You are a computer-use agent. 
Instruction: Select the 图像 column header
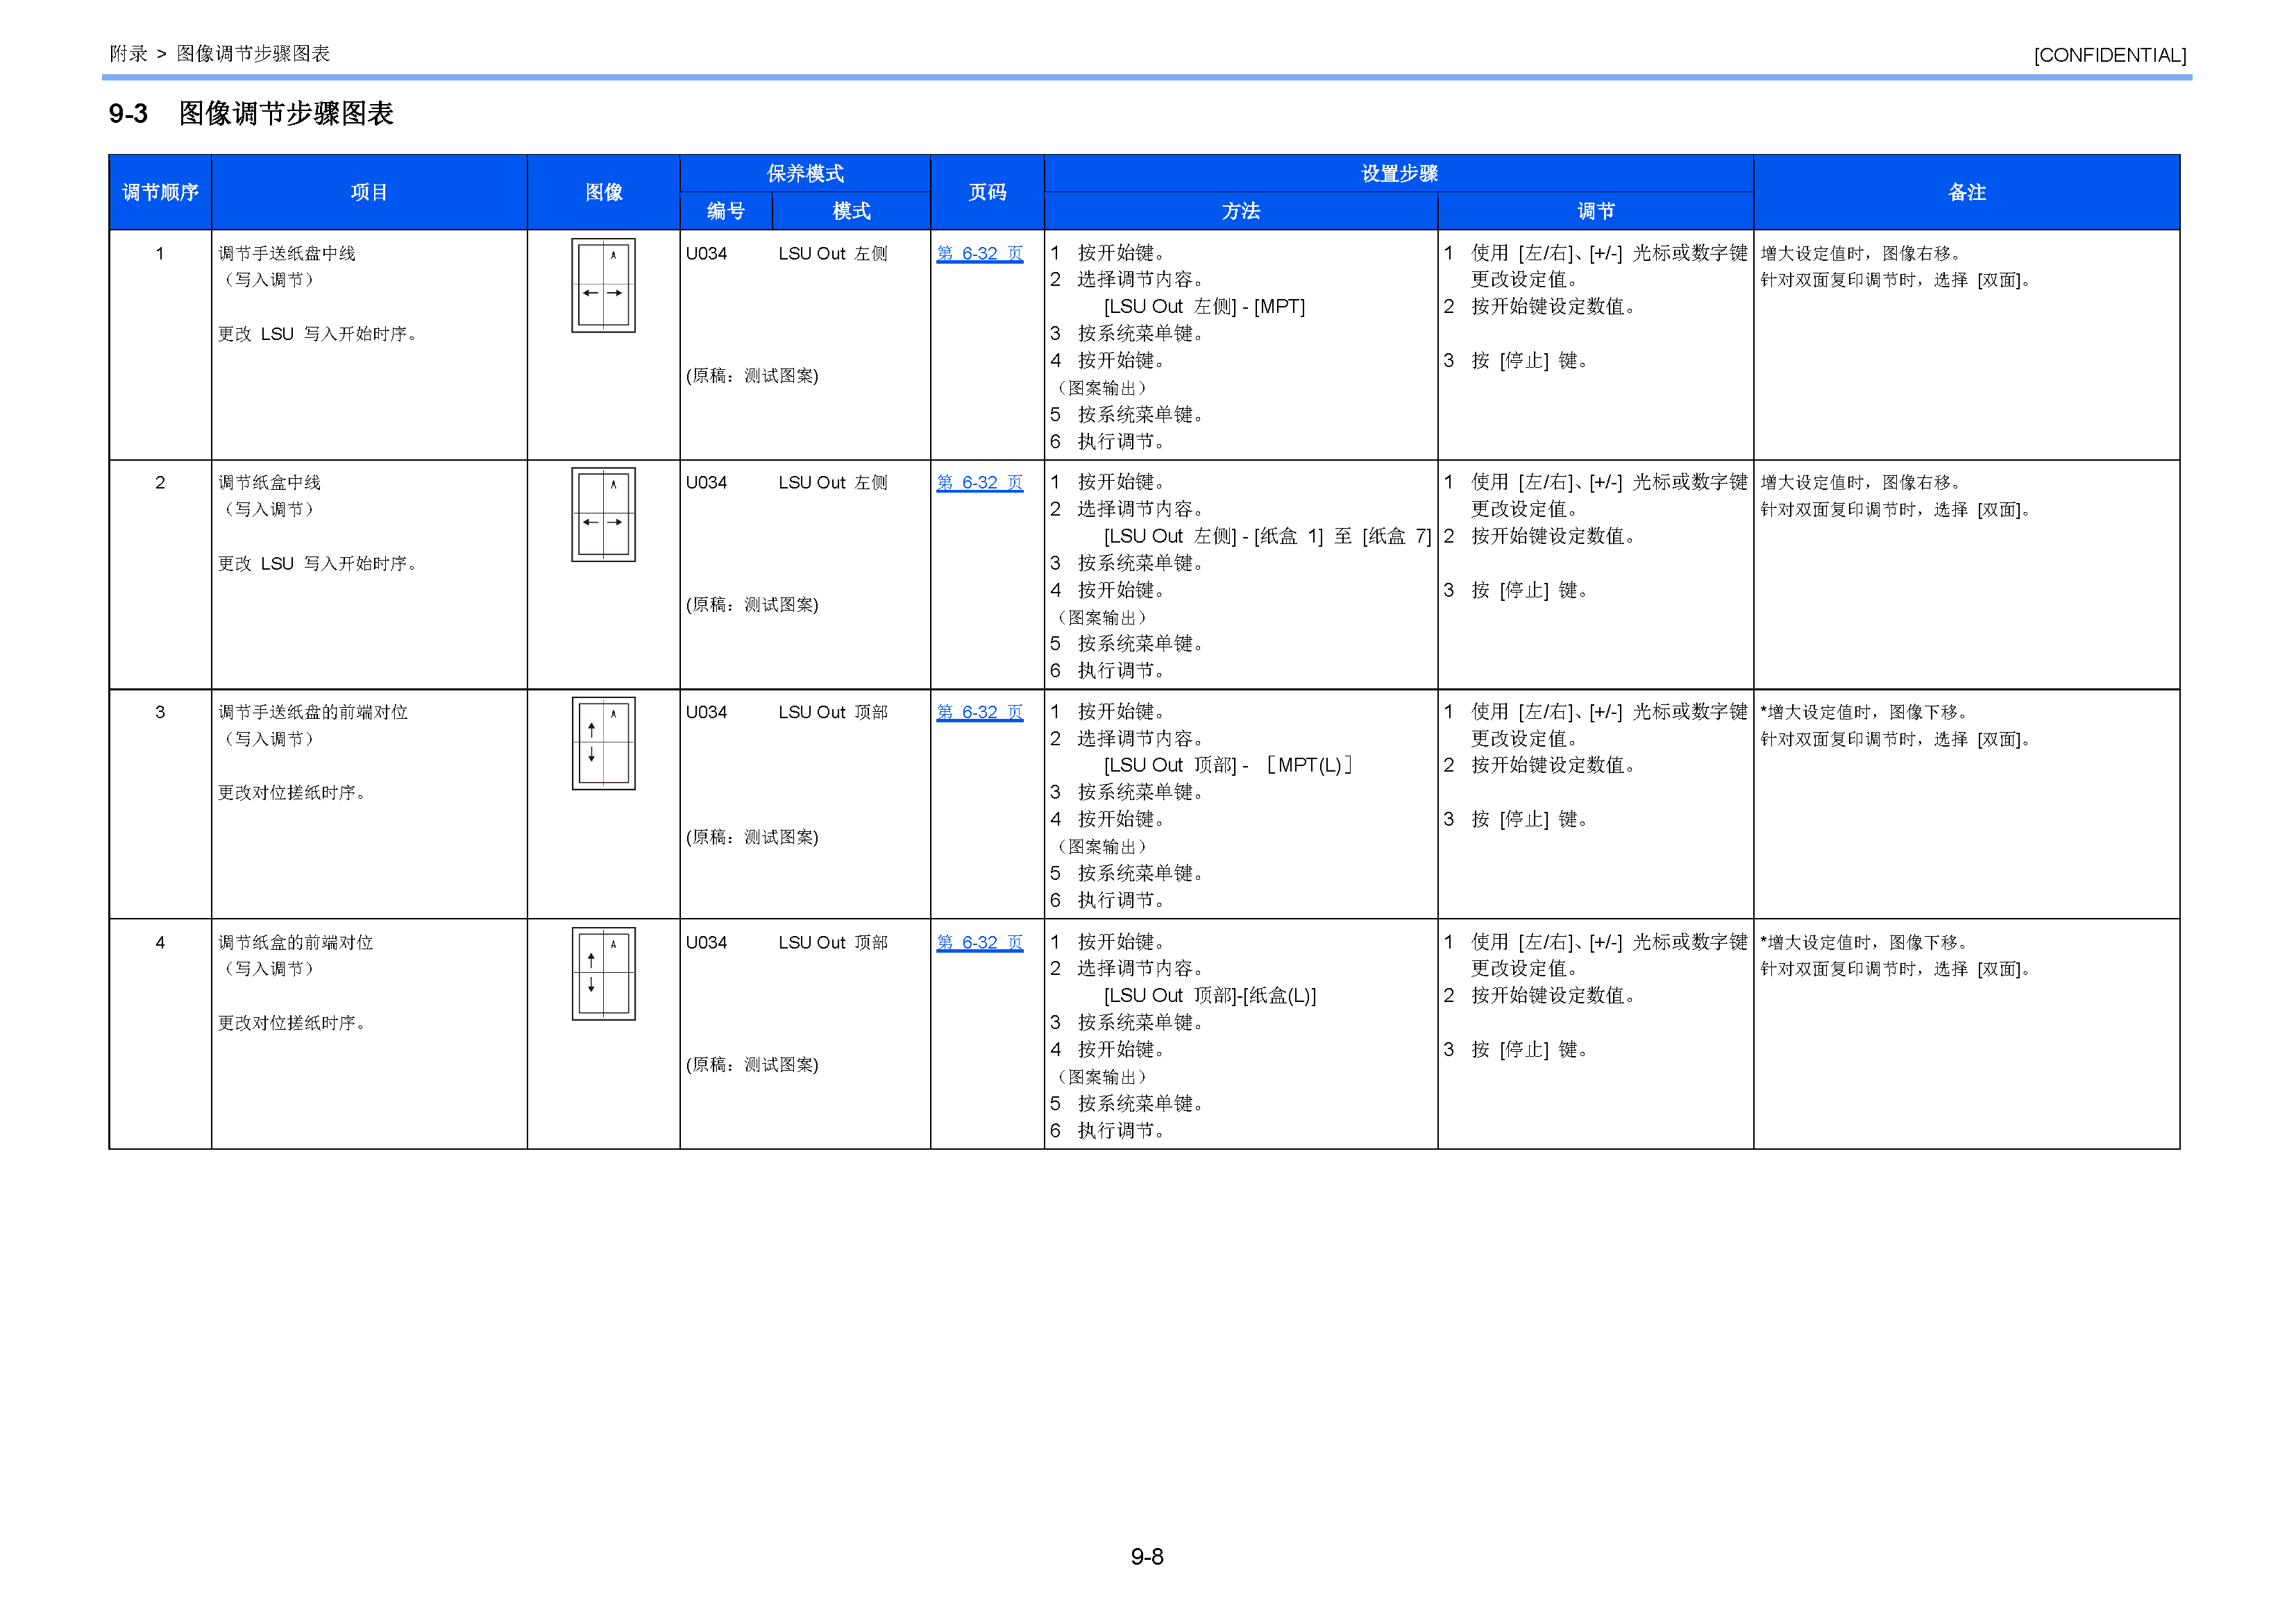point(604,193)
